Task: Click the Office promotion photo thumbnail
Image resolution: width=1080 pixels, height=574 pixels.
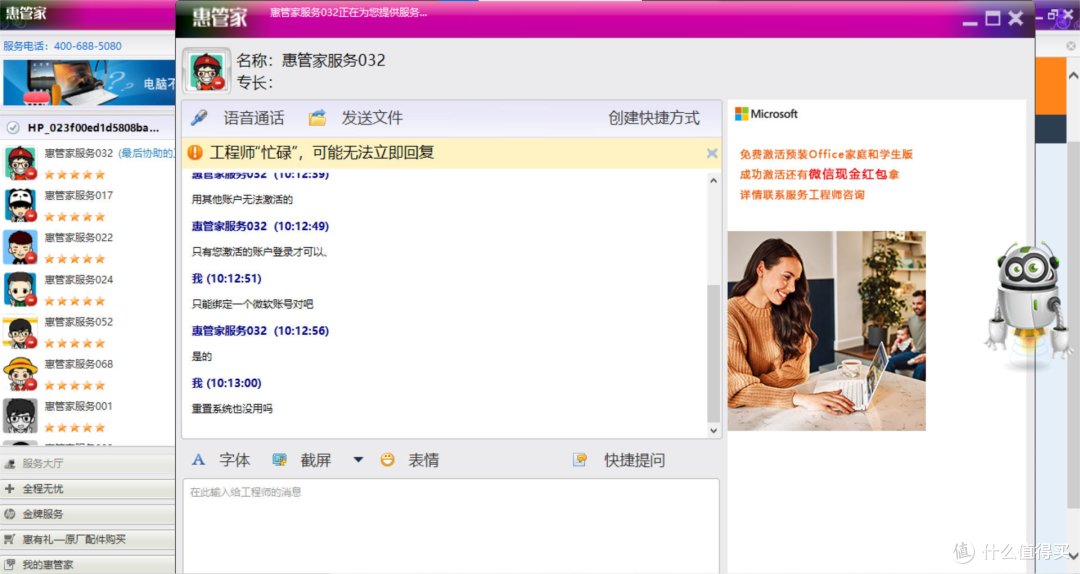Action: 827,331
